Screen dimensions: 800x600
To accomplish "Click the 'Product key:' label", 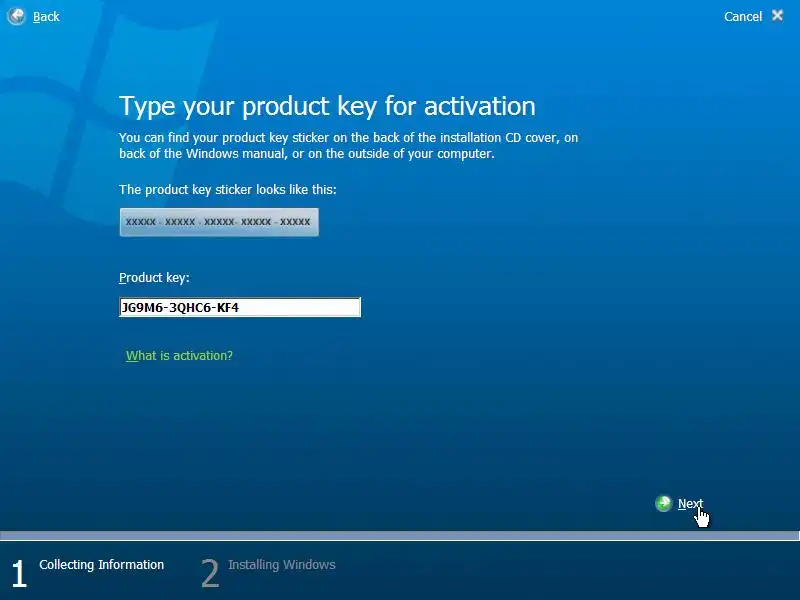I will (x=154, y=278).
